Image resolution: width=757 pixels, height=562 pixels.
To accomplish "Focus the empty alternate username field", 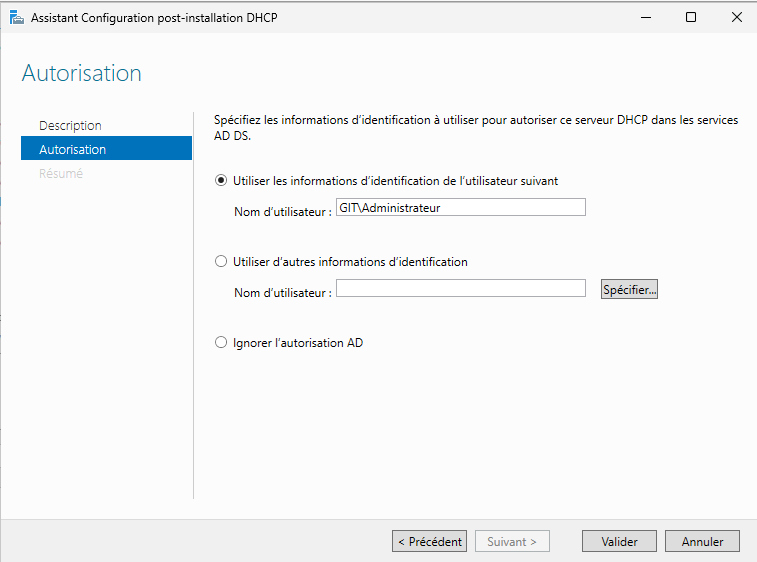I will 460,289.
